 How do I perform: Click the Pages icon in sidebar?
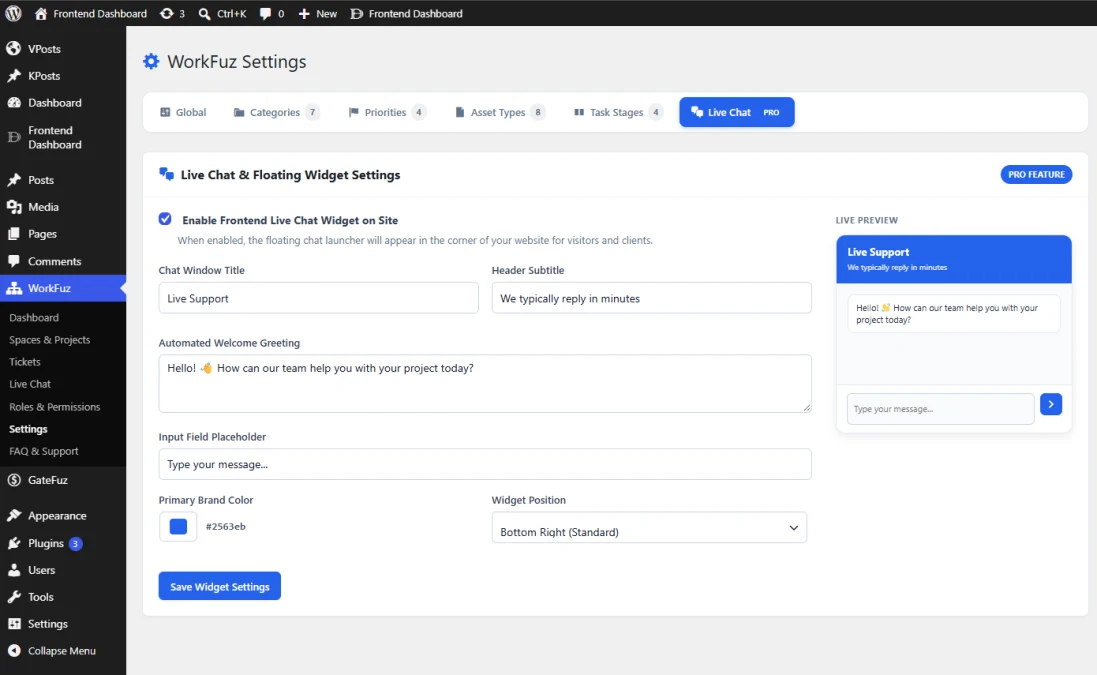click(13, 234)
